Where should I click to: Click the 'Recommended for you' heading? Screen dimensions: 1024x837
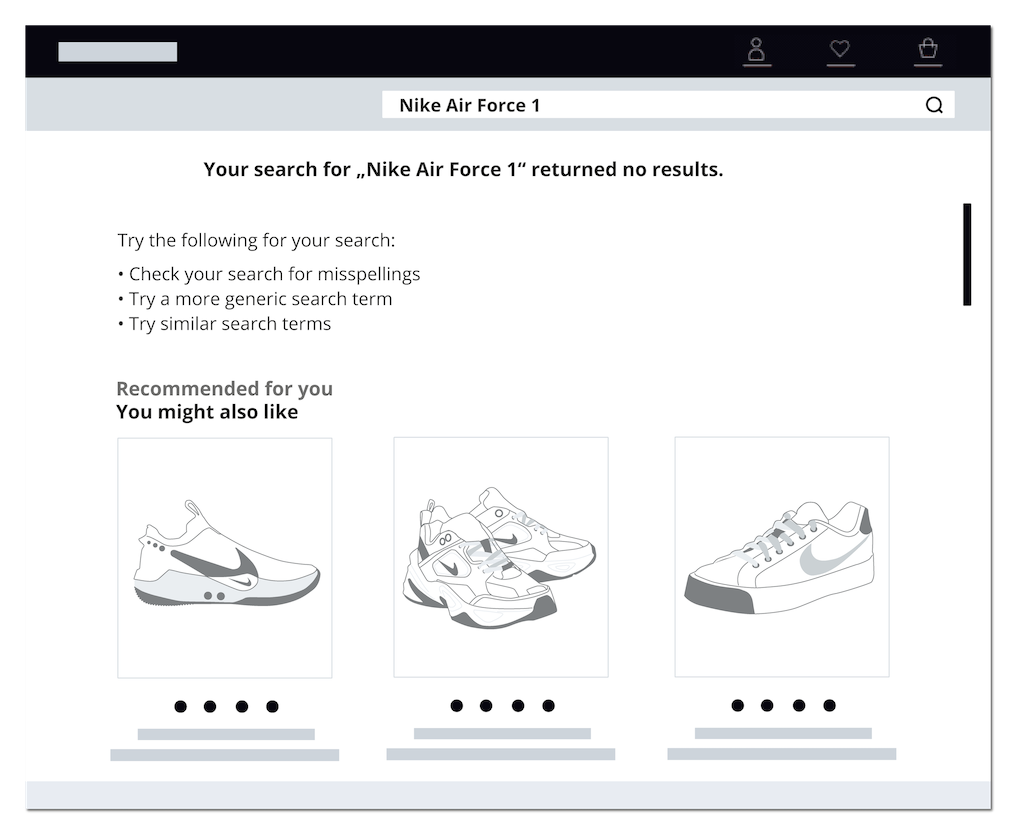[225, 389]
